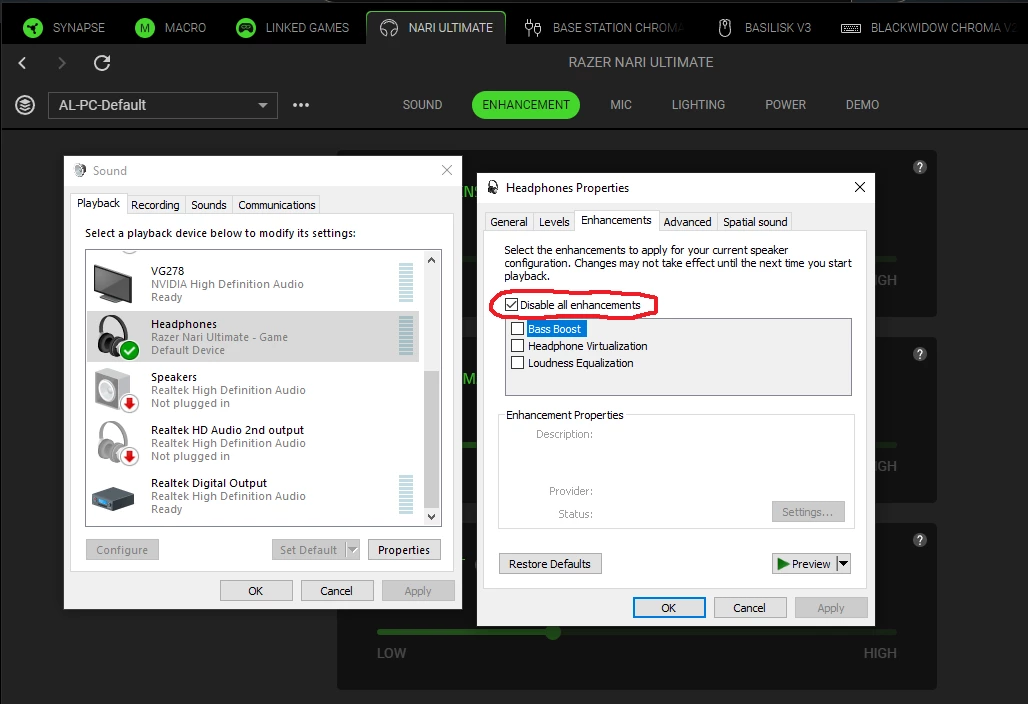
Task: Open the Demo tab
Action: coord(862,105)
